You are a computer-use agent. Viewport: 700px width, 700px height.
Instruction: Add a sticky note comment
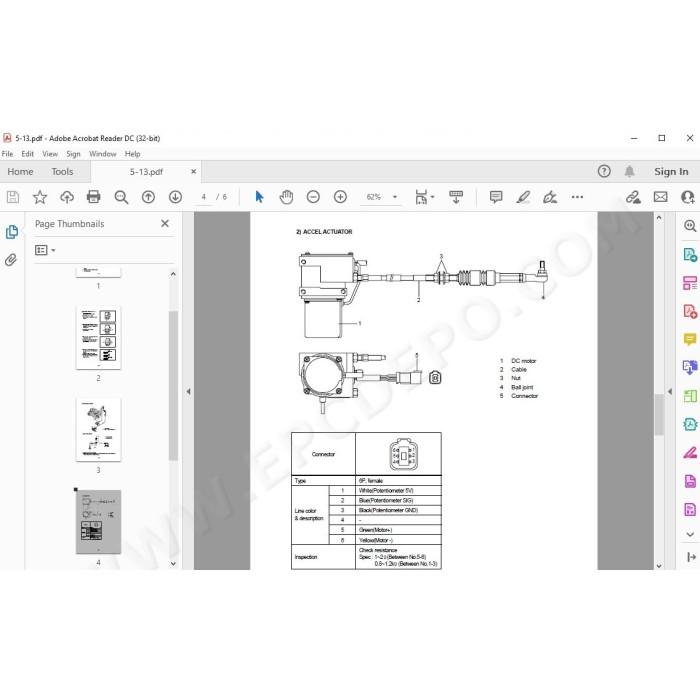pyautogui.click(x=496, y=197)
